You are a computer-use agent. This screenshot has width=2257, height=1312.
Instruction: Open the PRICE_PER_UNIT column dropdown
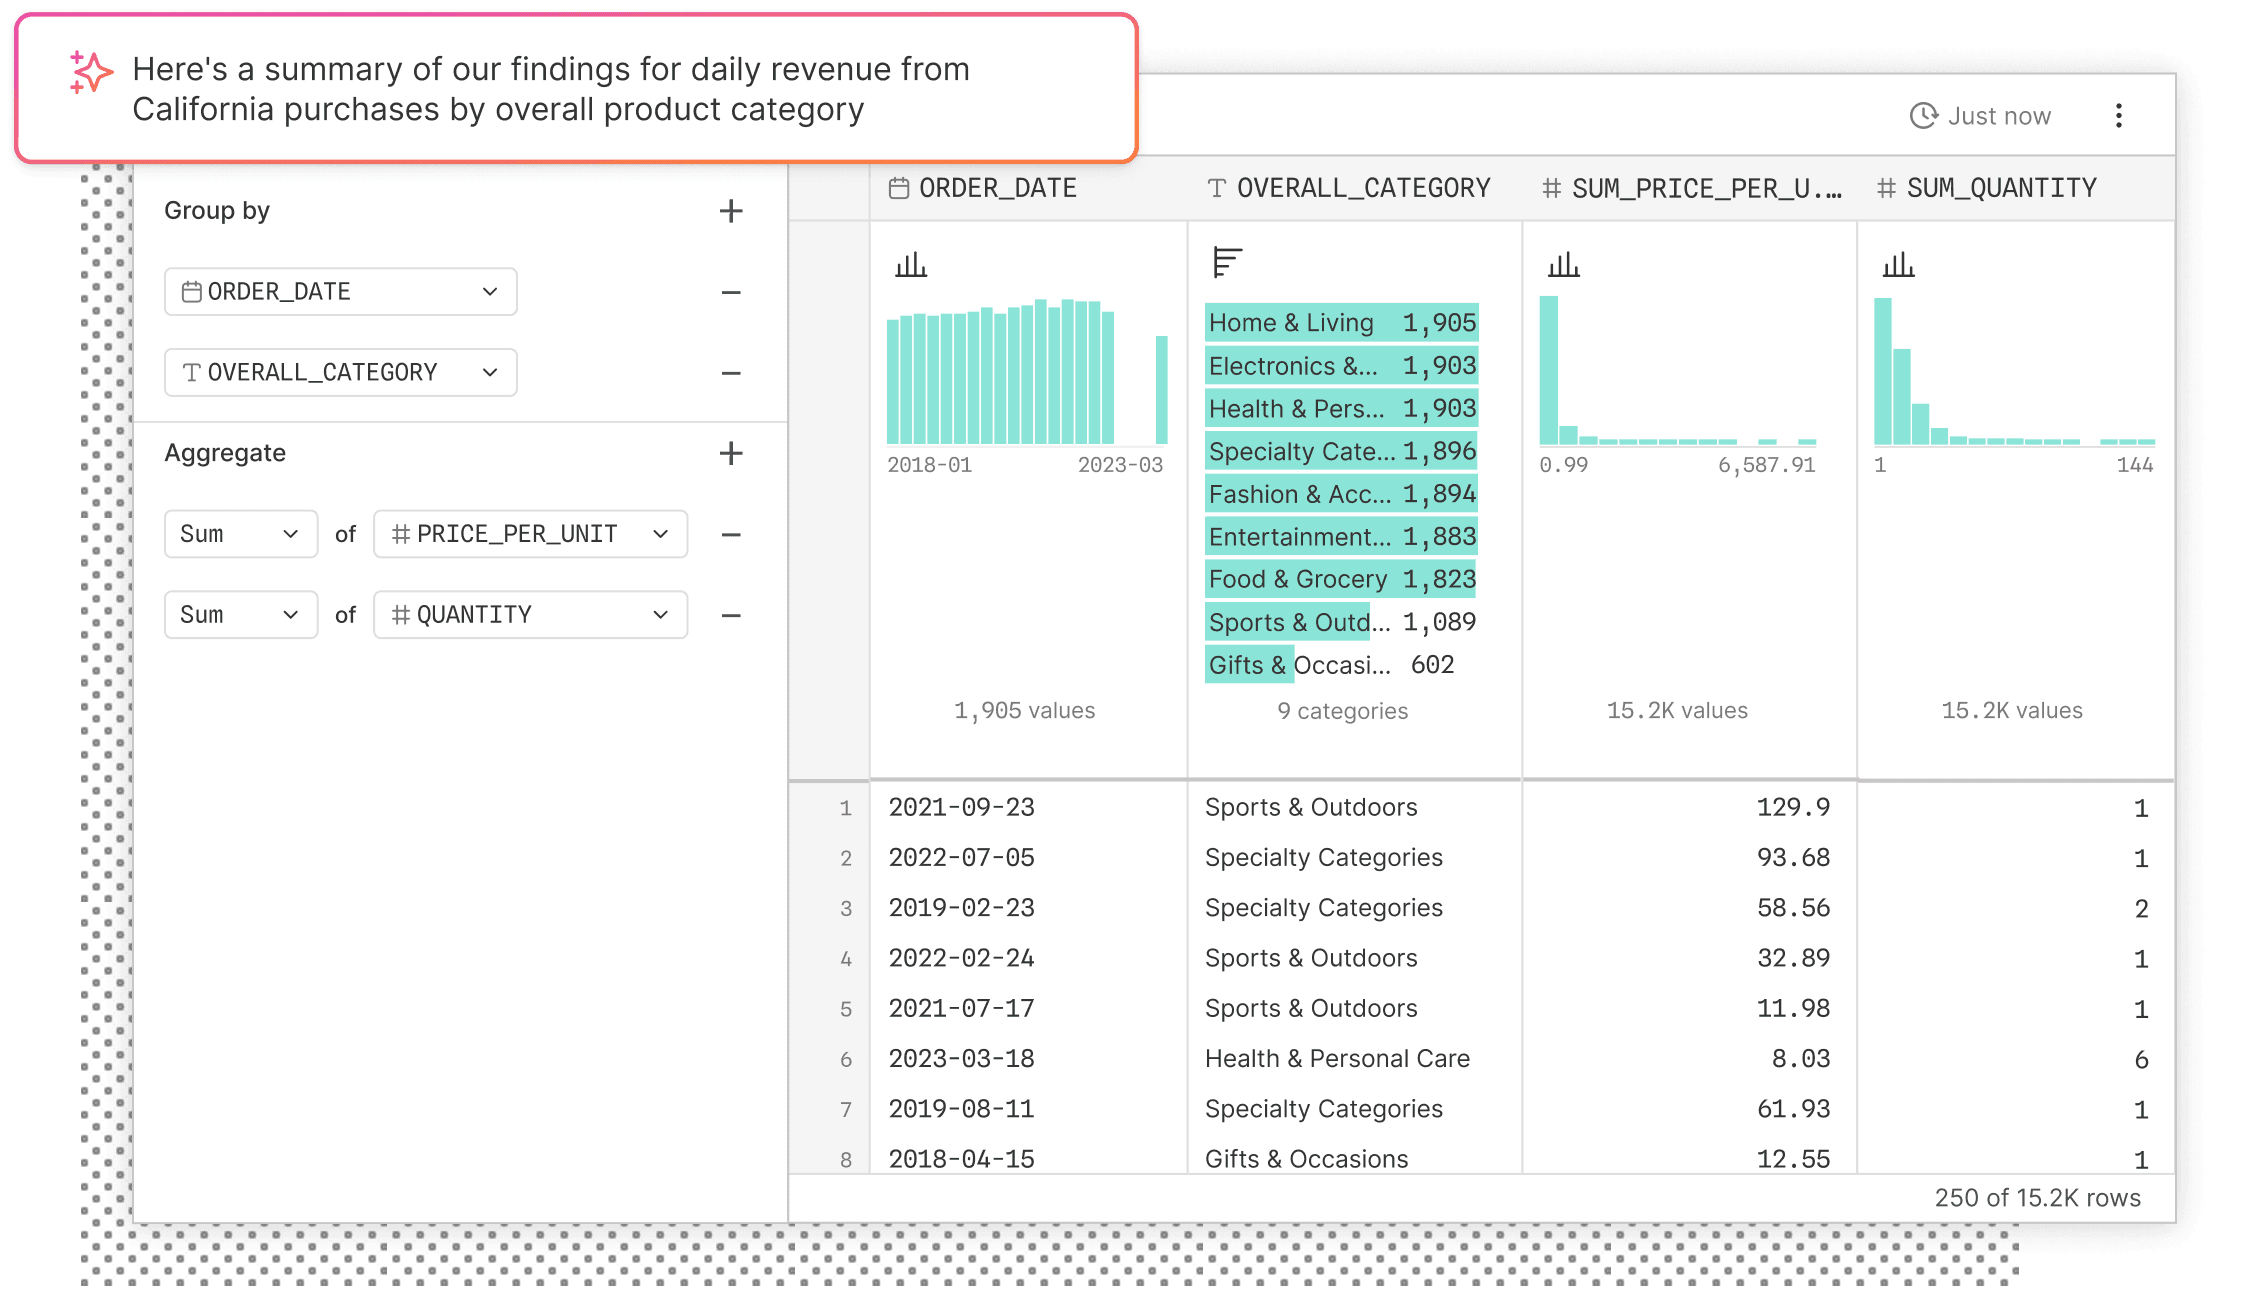530,534
